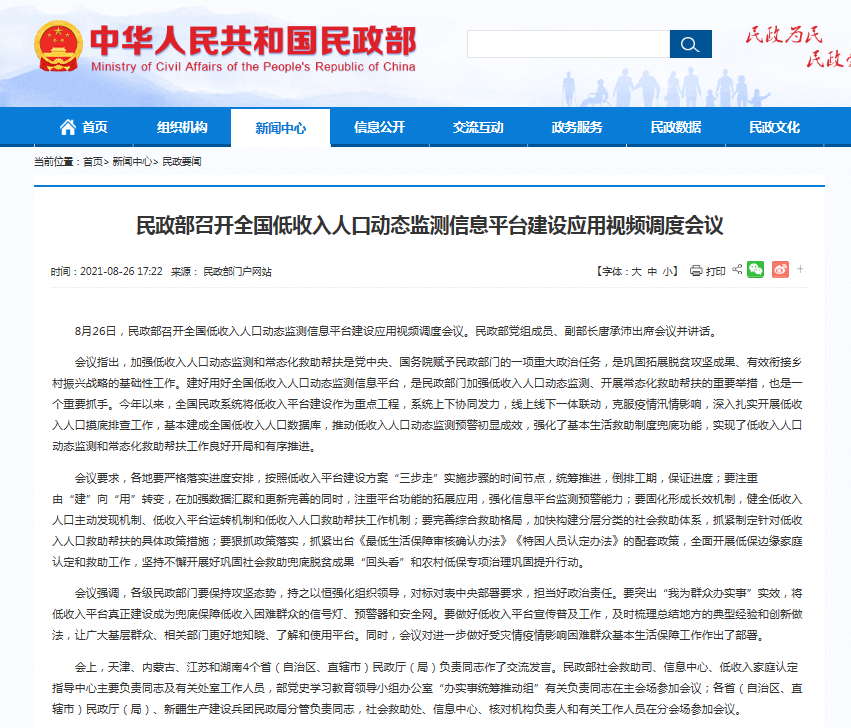Click the national emblem logo

58,46
